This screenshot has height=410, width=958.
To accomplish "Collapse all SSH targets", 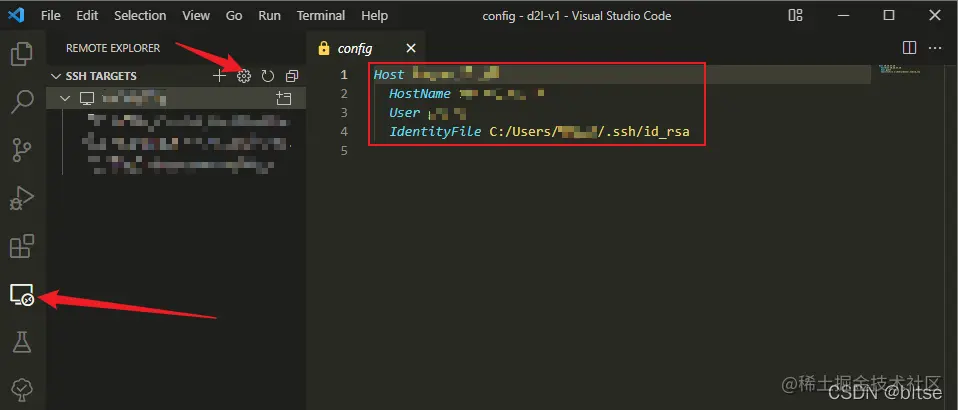I will 292,76.
